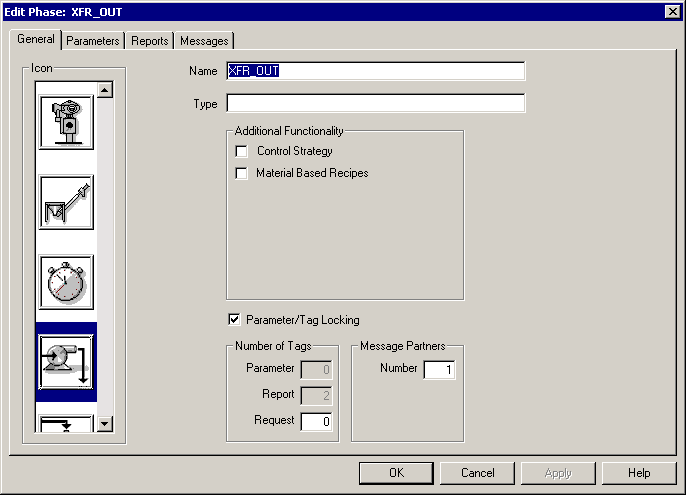Select the stopwatch timer phase icon
Image resolution: width=686 pixels, height=495 pixels.
[x=66, y=282]
